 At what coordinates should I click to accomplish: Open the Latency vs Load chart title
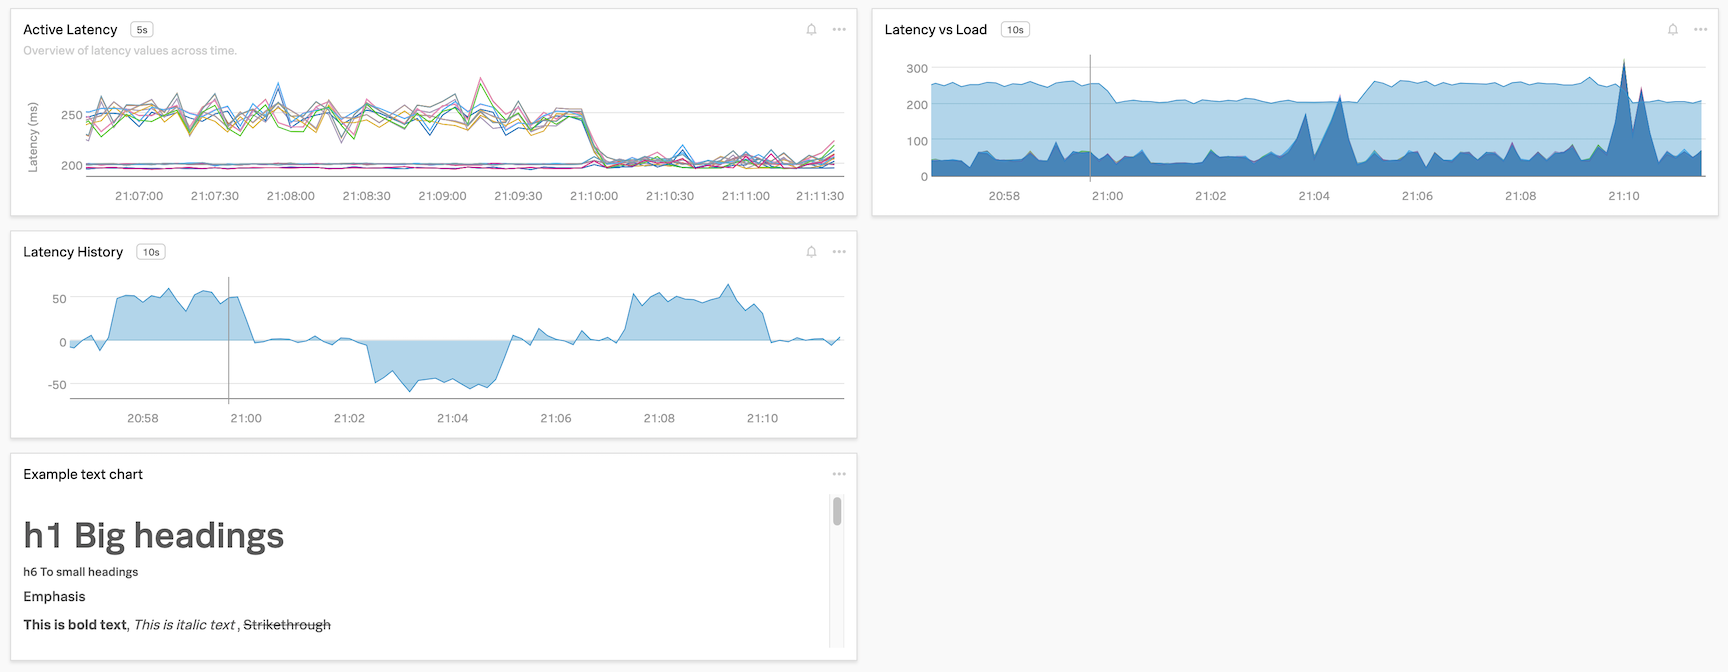tap(935, 30)
